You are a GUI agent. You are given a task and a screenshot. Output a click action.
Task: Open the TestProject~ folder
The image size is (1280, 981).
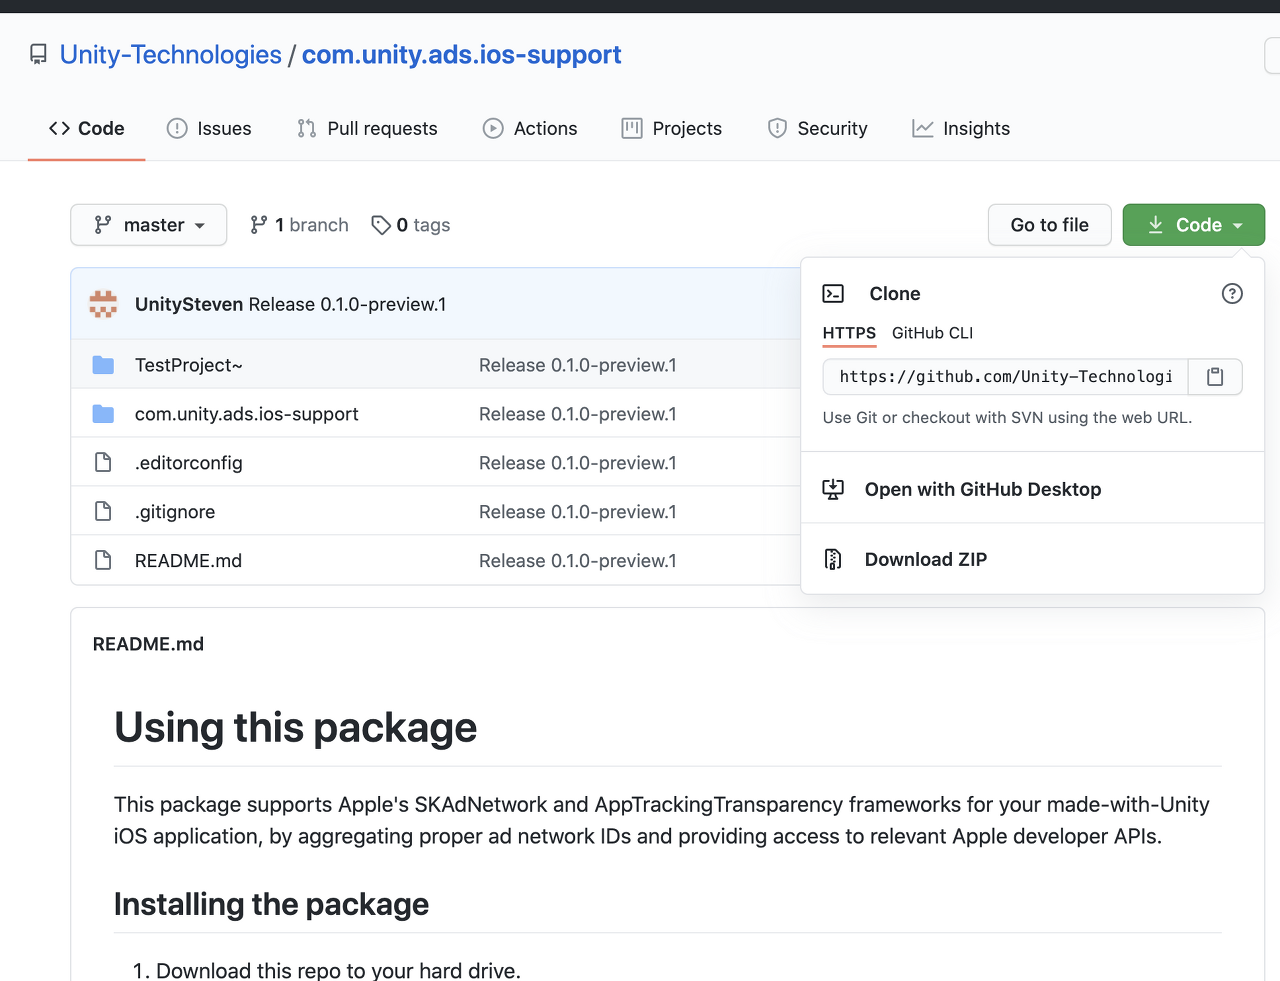pyautogui.click(x=188, y=365)
